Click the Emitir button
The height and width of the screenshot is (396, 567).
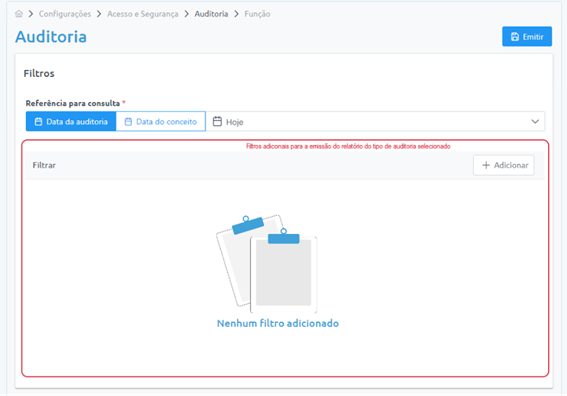[527, 37]
